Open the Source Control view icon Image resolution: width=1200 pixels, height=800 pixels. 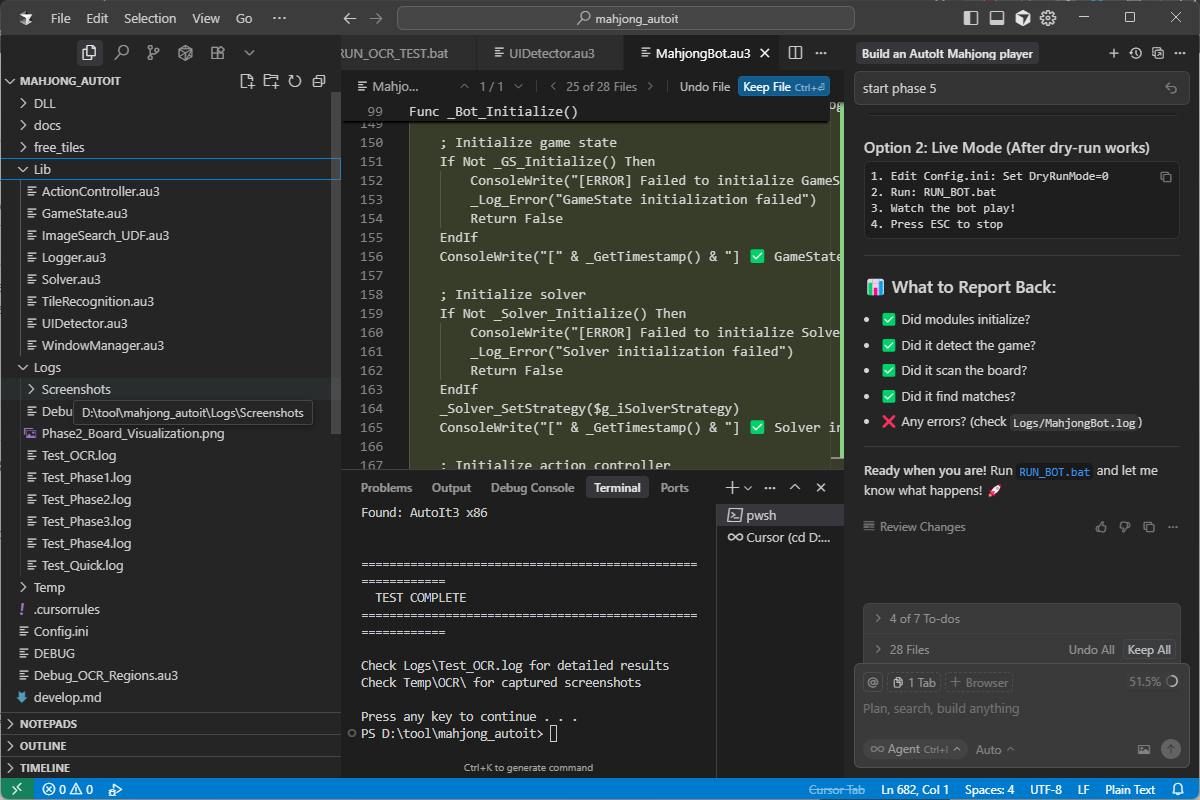coord(153,52)
